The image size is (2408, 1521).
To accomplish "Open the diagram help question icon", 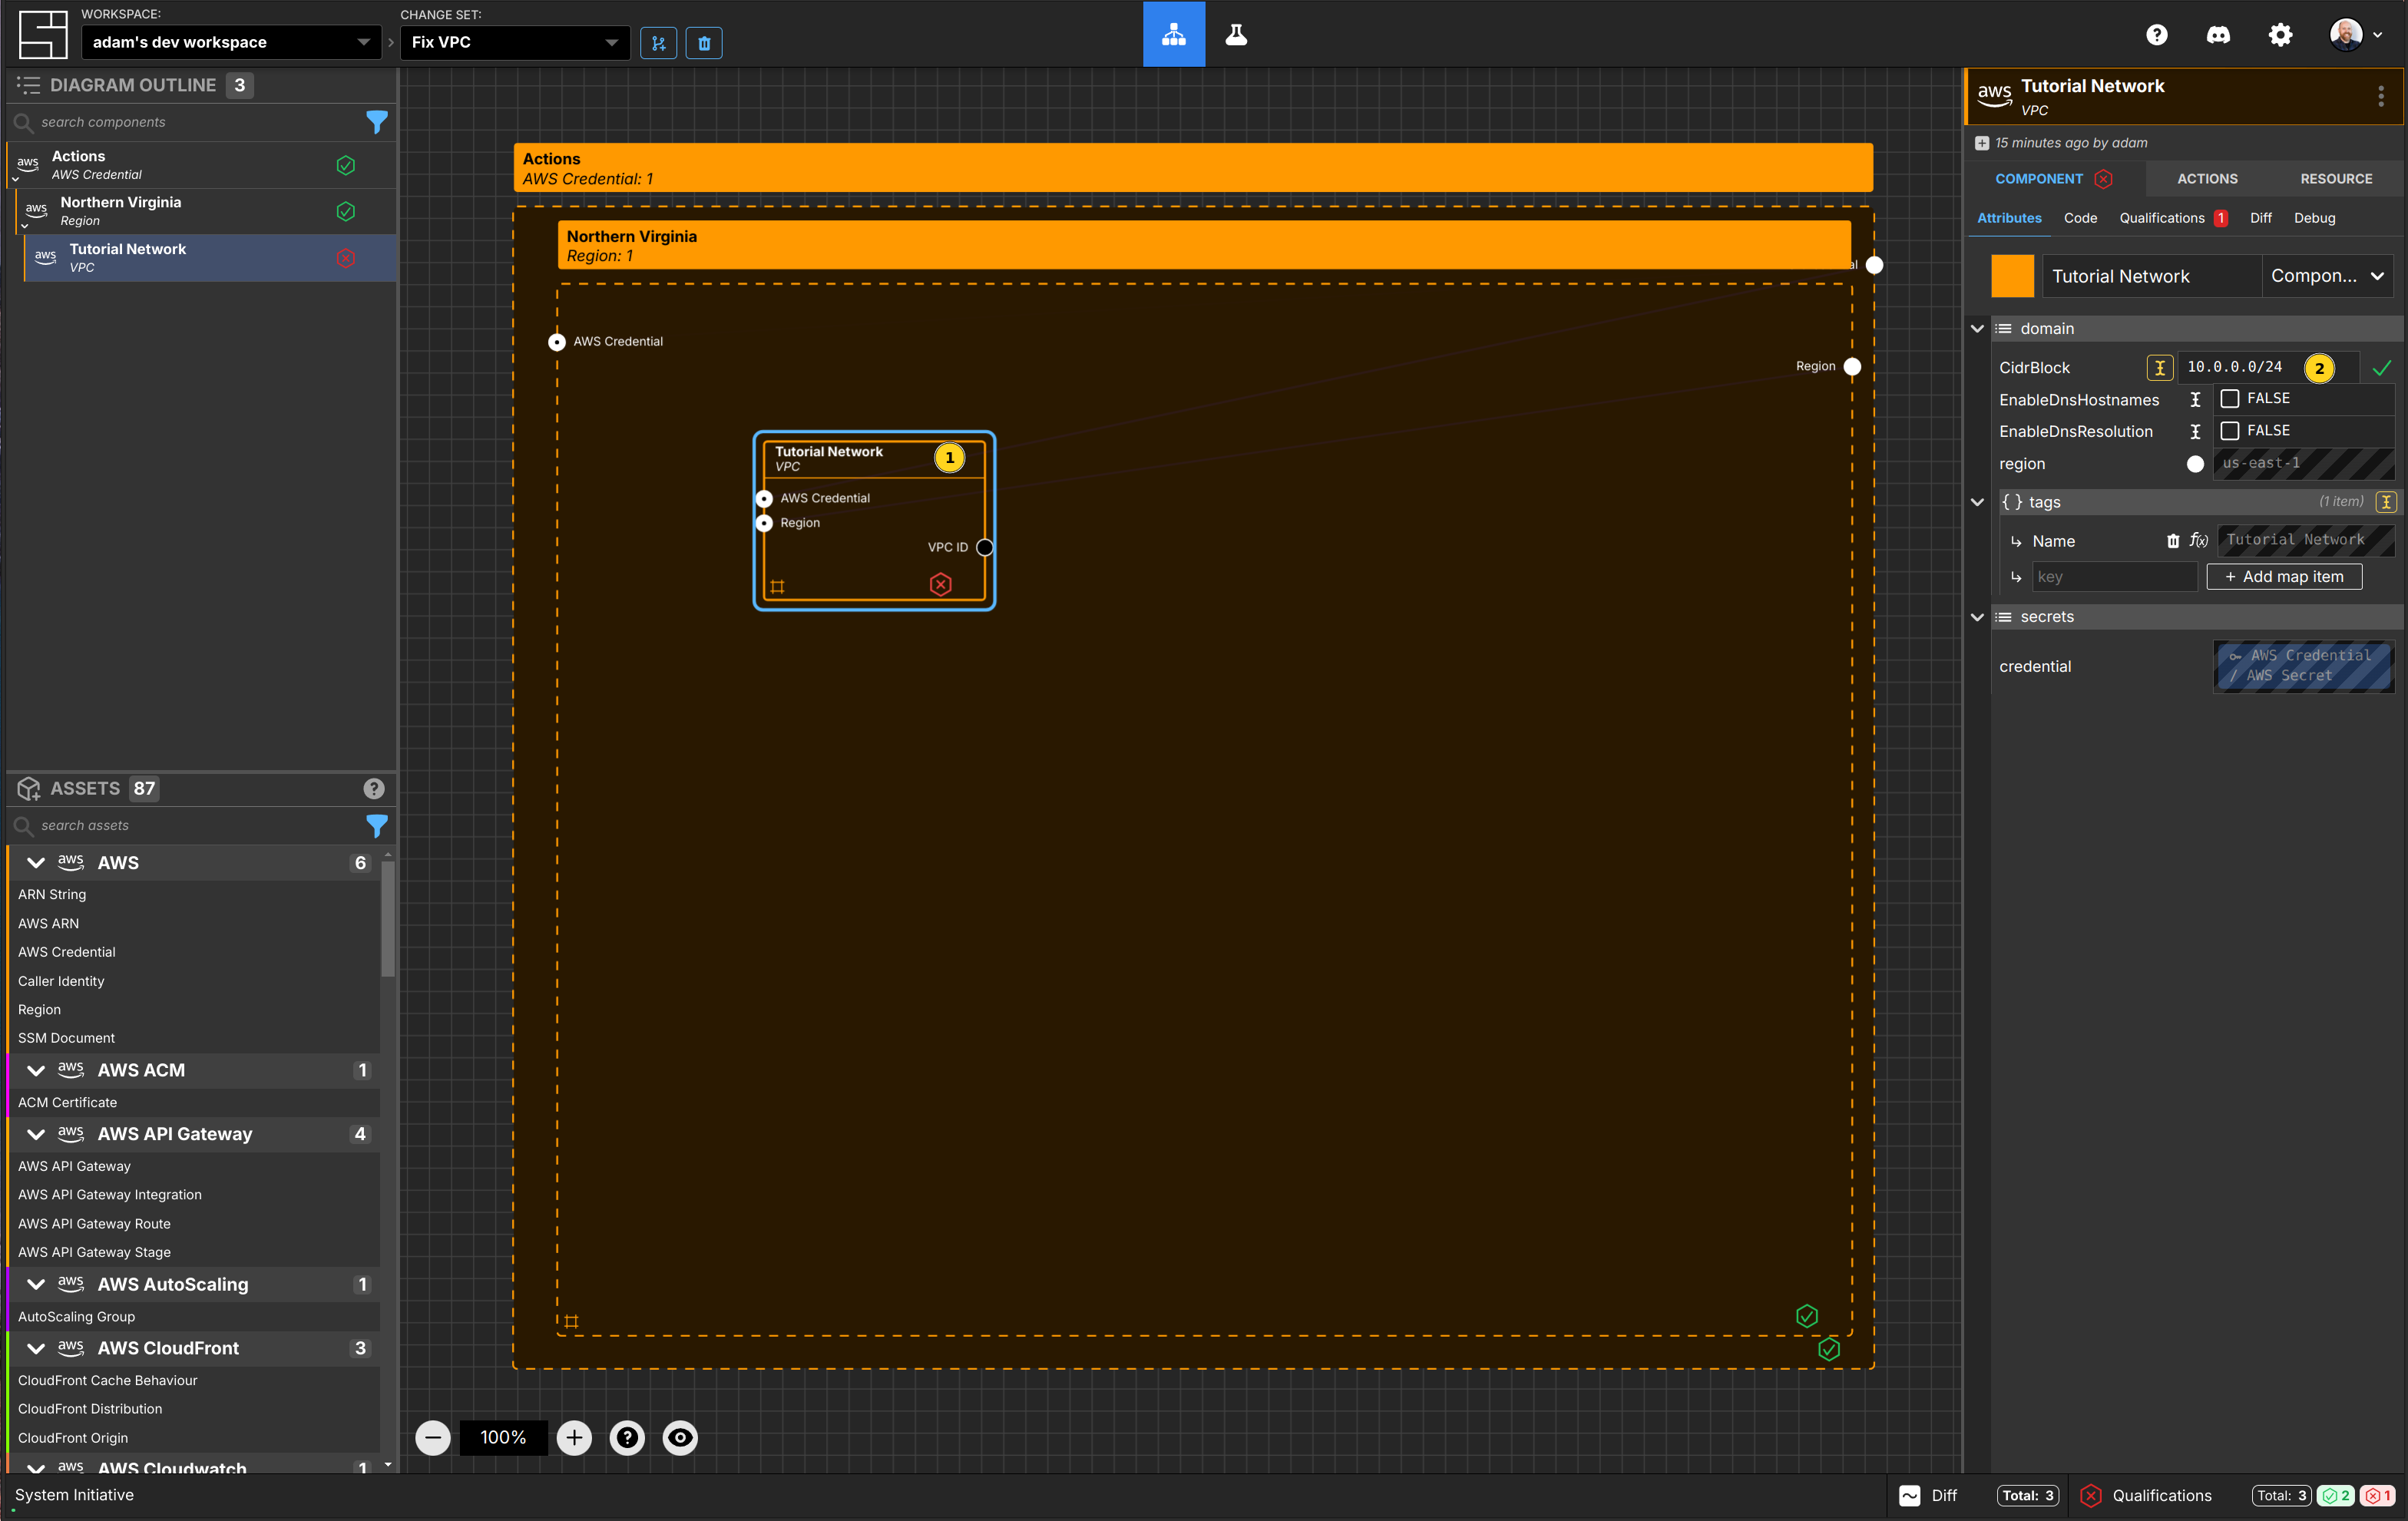I will (x=627, y=1438).
